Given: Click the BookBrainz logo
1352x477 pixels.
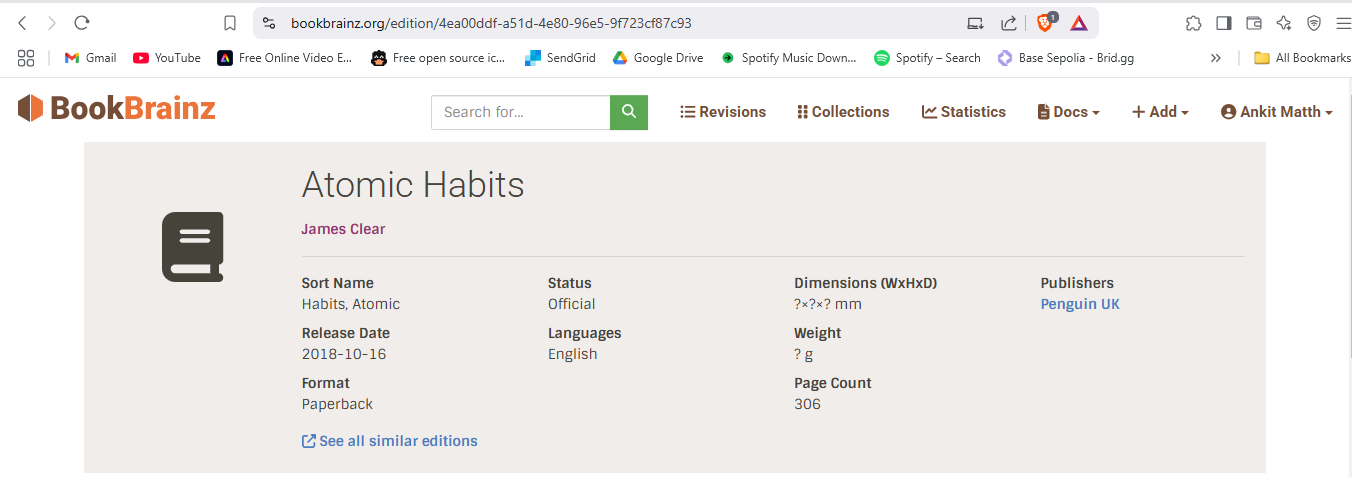Looking at the screenshot, I should click(117, 108).
